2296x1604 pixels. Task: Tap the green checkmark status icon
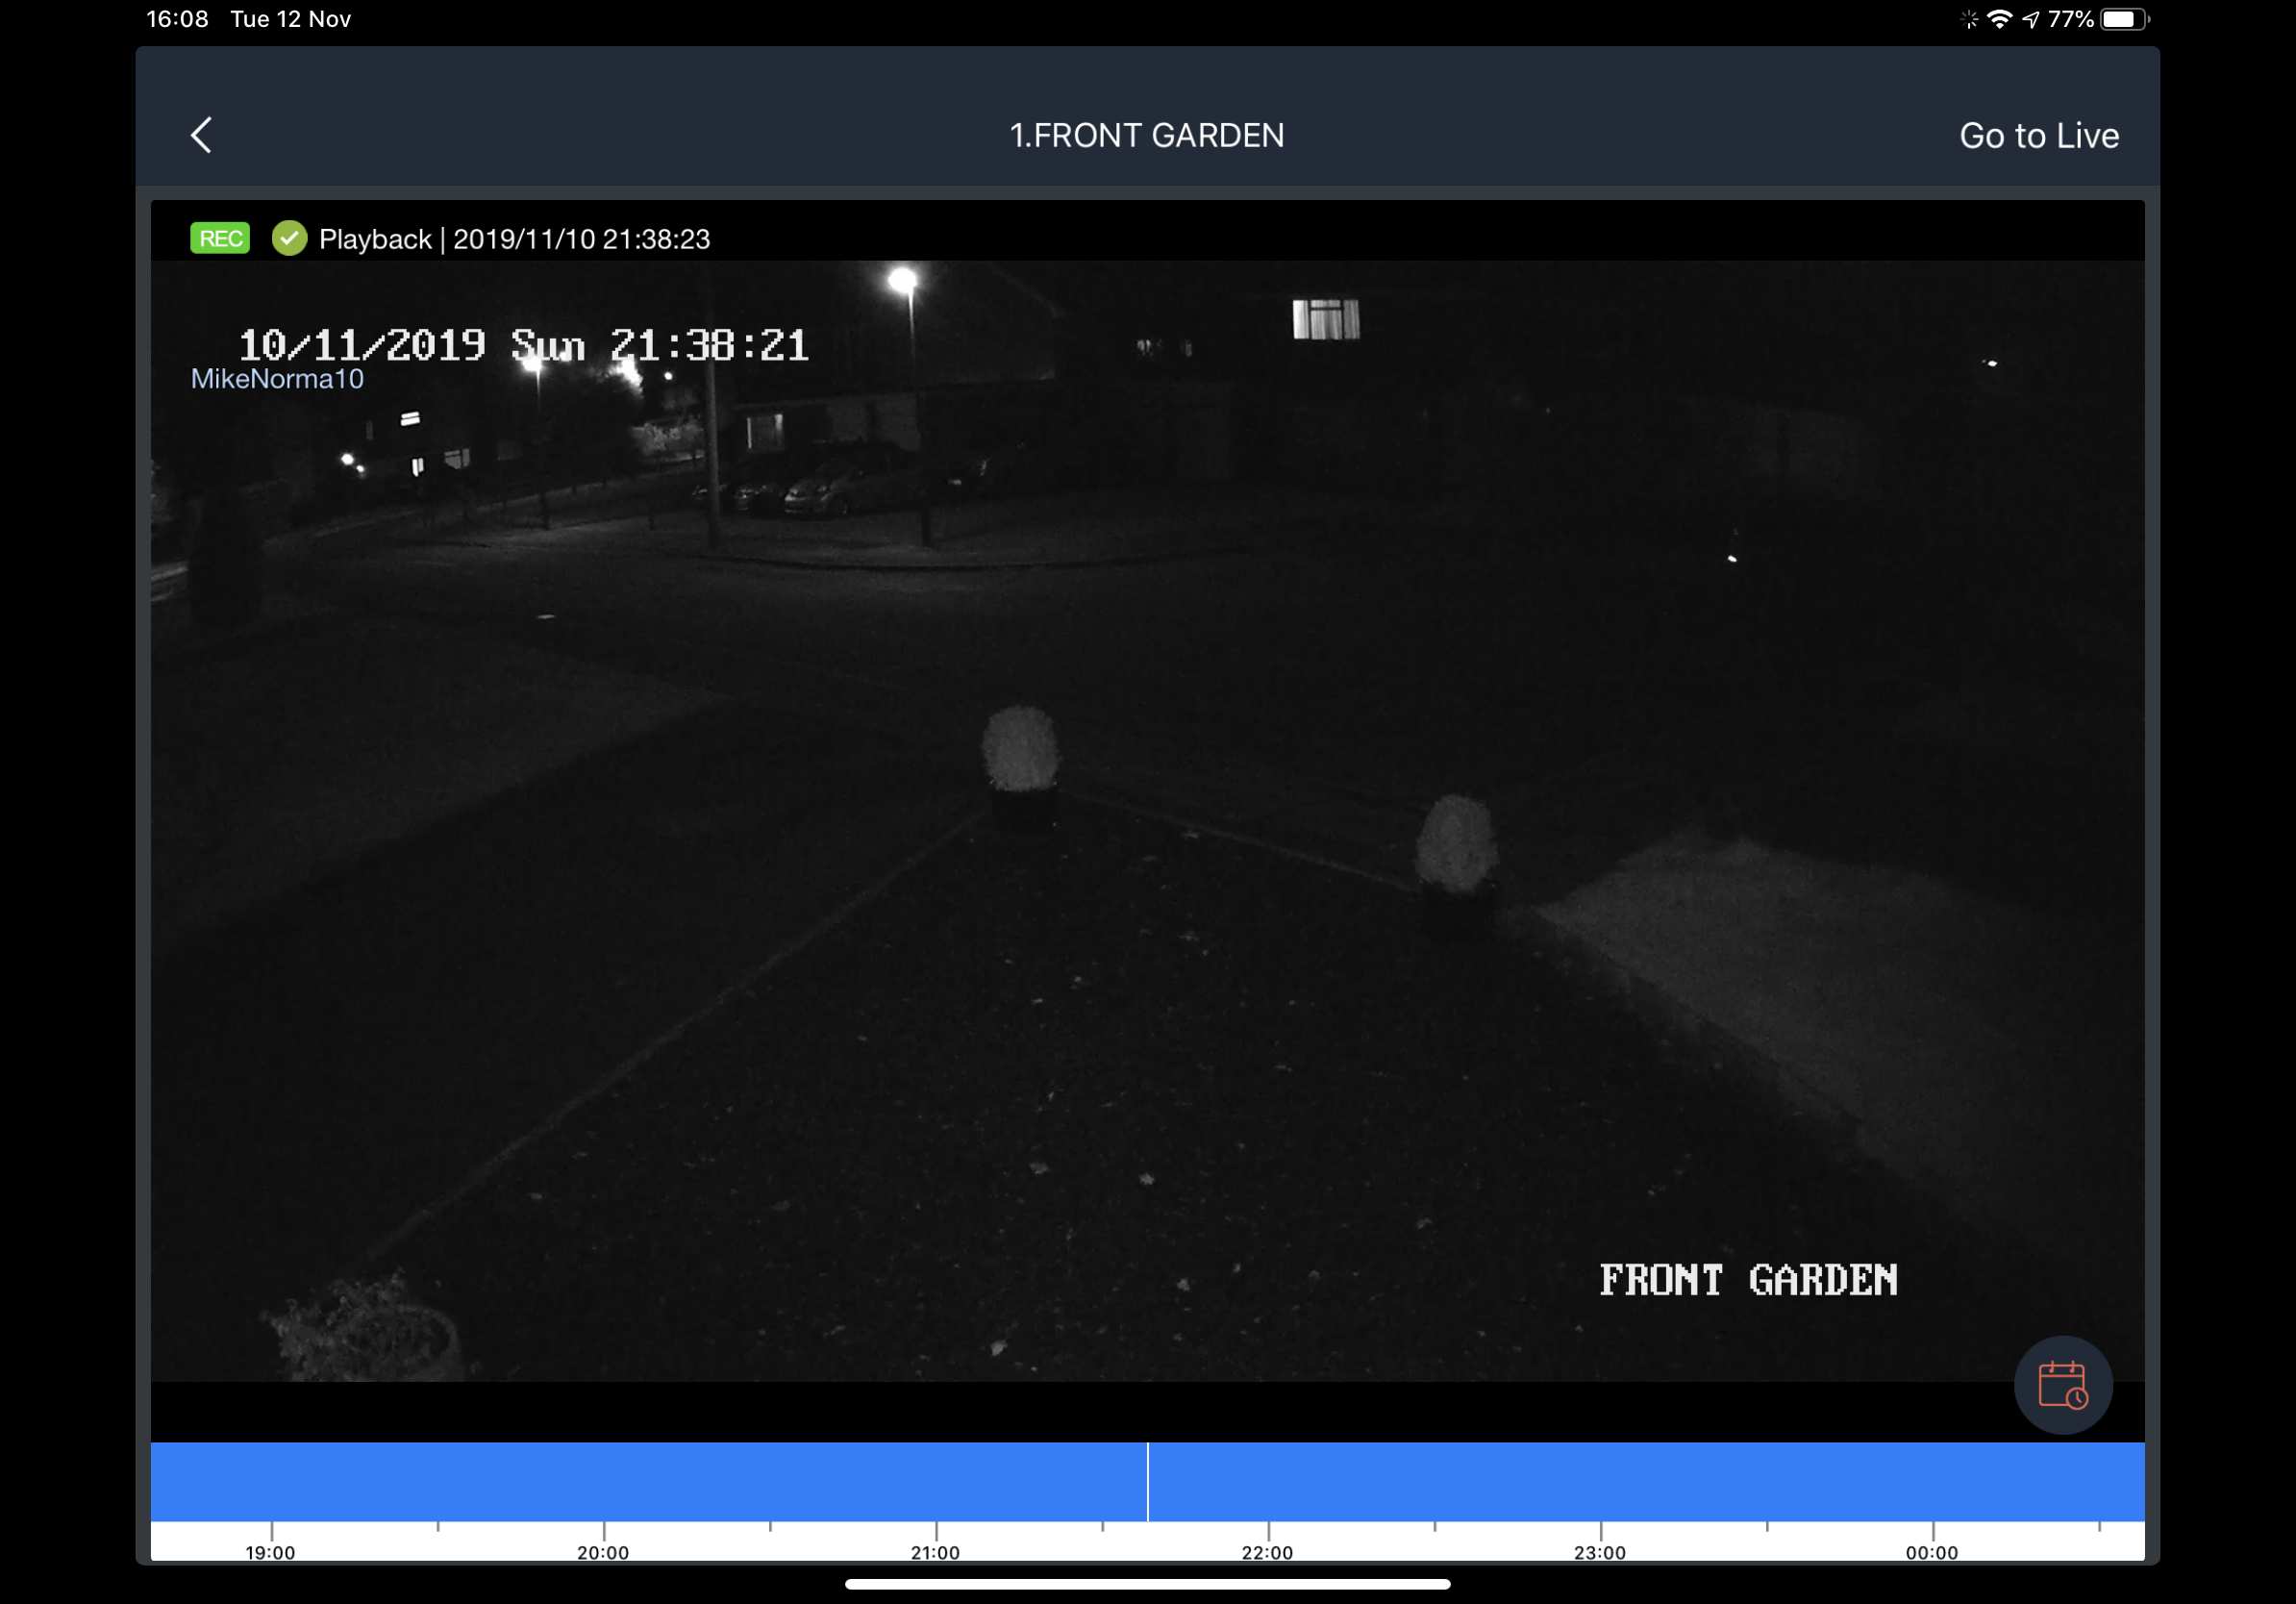[289, 239]
